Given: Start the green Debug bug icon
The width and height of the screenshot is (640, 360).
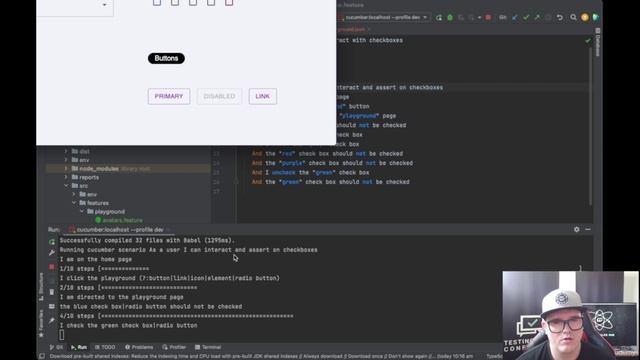Looking at the screenshot, I should coord(450,18).
